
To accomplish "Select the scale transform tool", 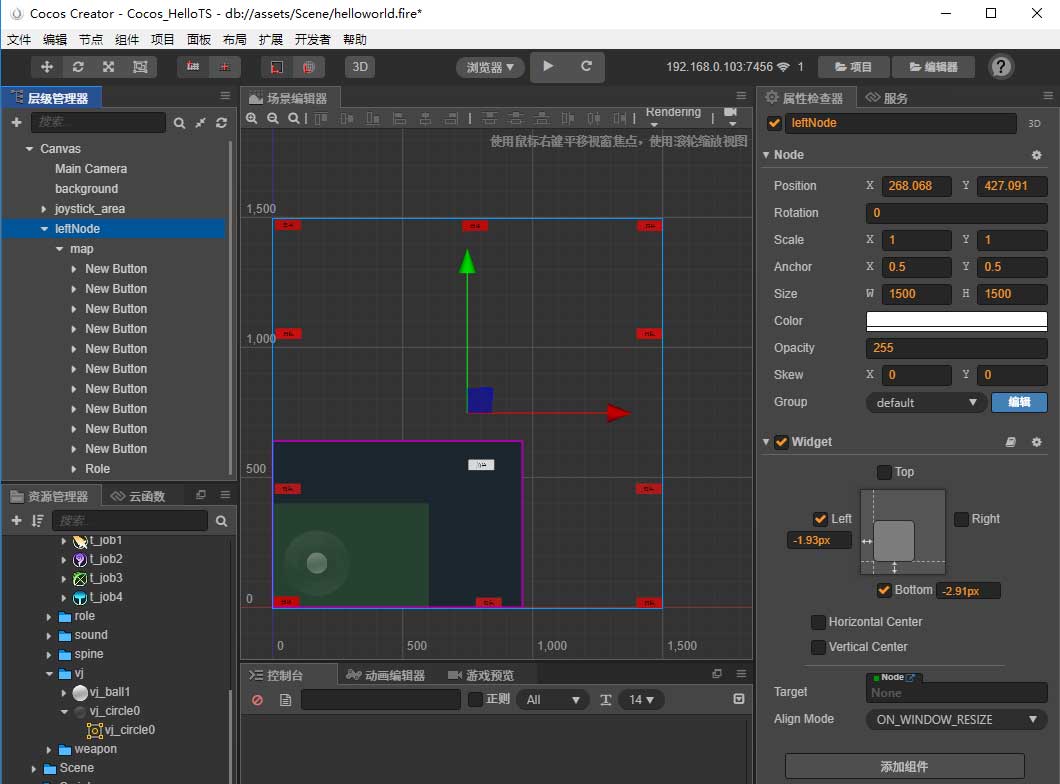I will pos(108,67).
